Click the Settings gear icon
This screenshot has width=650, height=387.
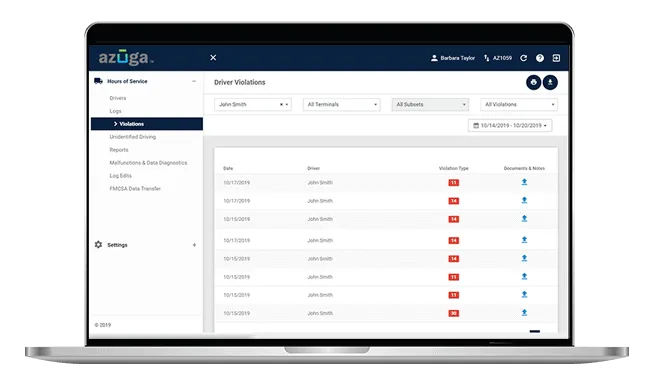(x=98, y=244)
